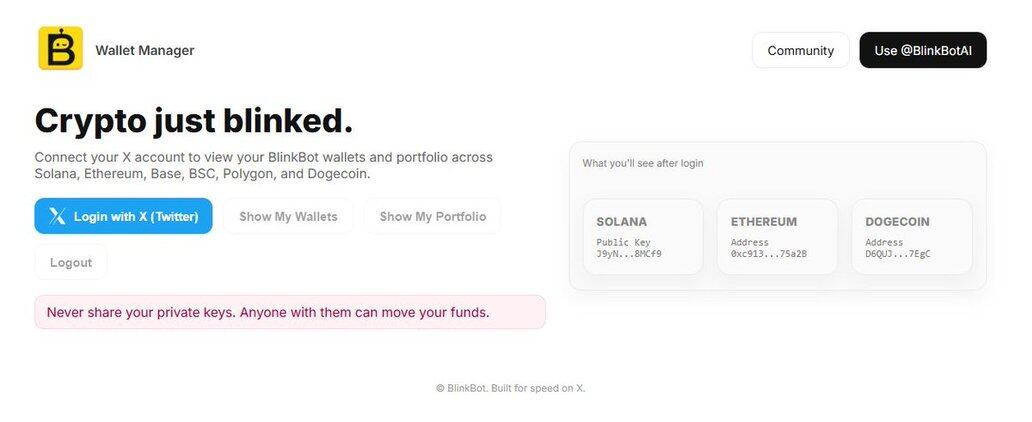Image resolution: width=1032 pixels, height=422 pixels.
Task: Click the private keys warning banner
Action: pos(290,312)
